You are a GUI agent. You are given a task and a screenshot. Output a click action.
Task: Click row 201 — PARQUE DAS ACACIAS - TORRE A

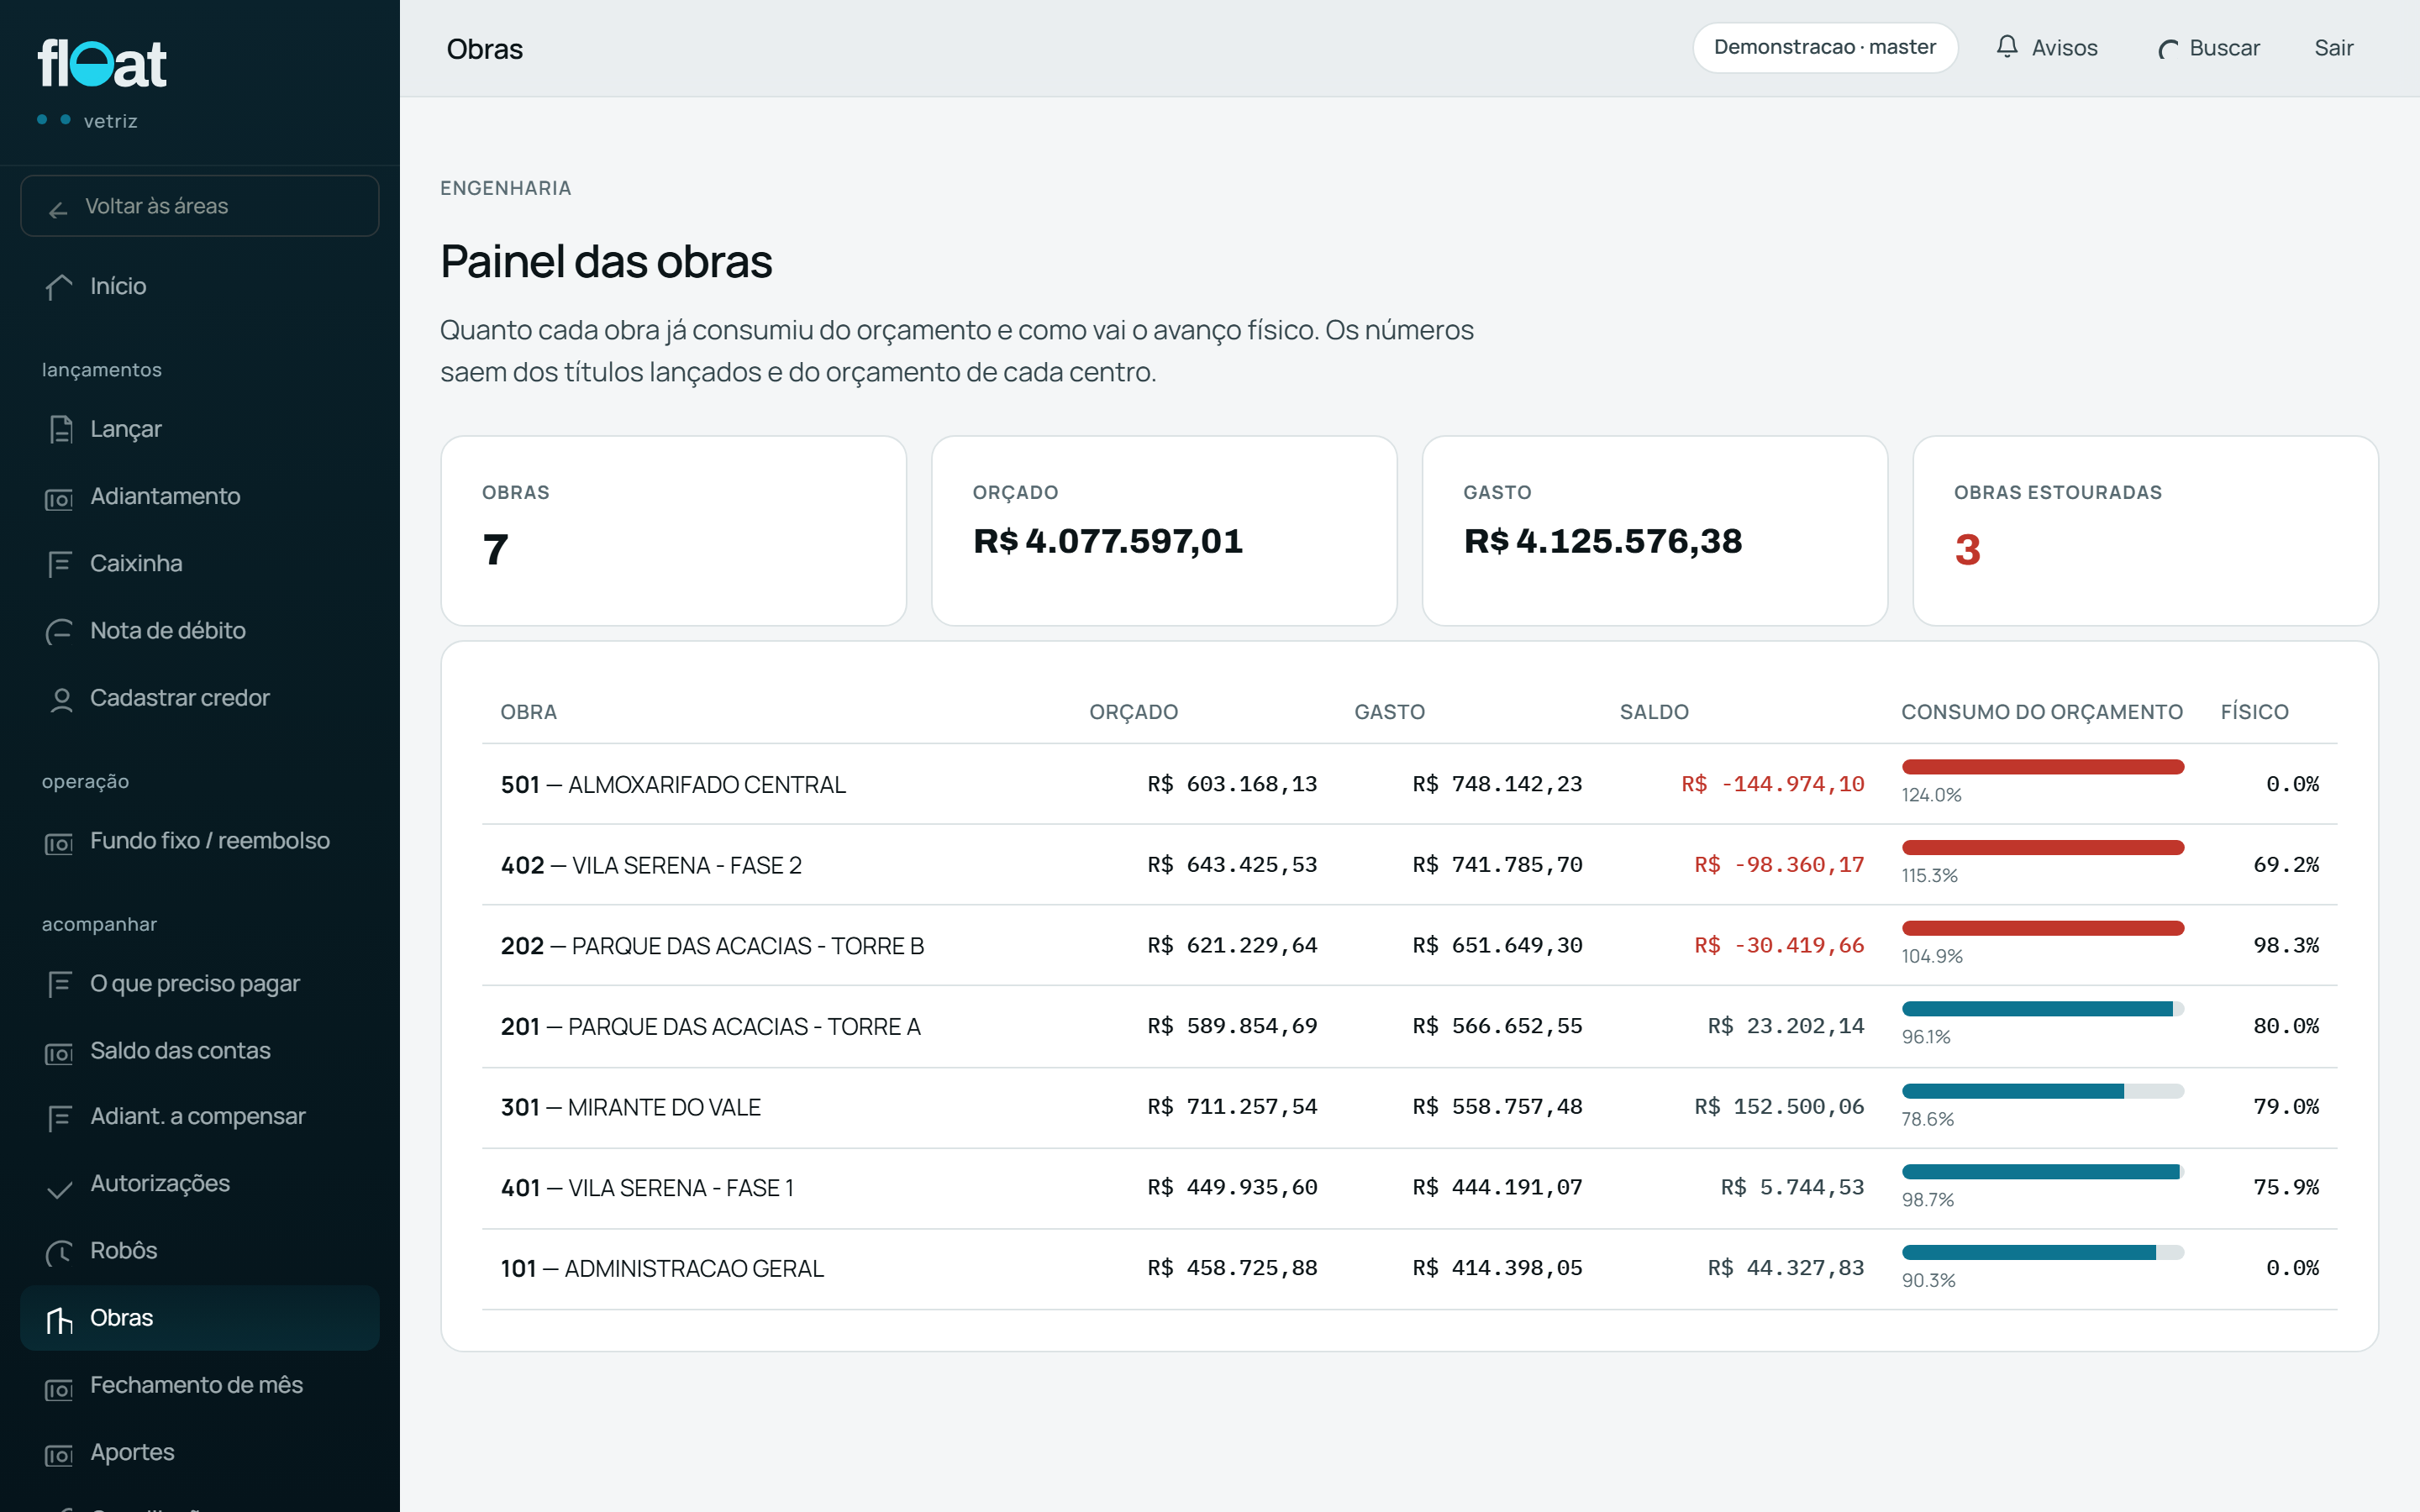tap(1409, 1027)
